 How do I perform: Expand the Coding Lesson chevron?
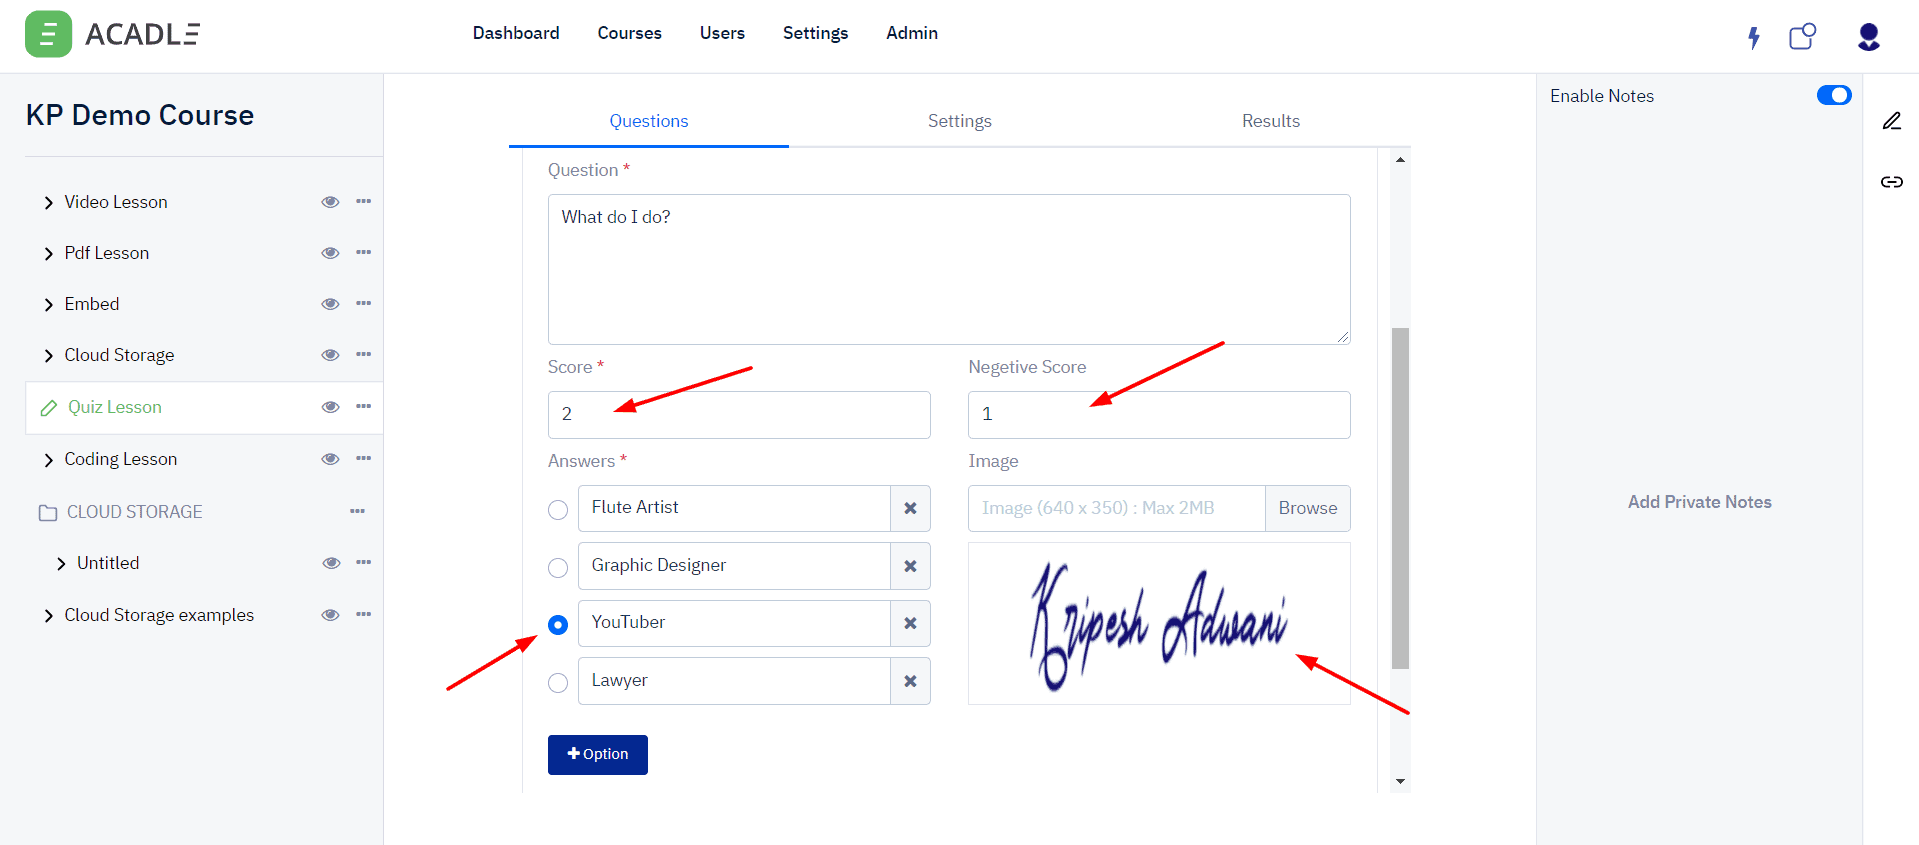tap(48, 460)
